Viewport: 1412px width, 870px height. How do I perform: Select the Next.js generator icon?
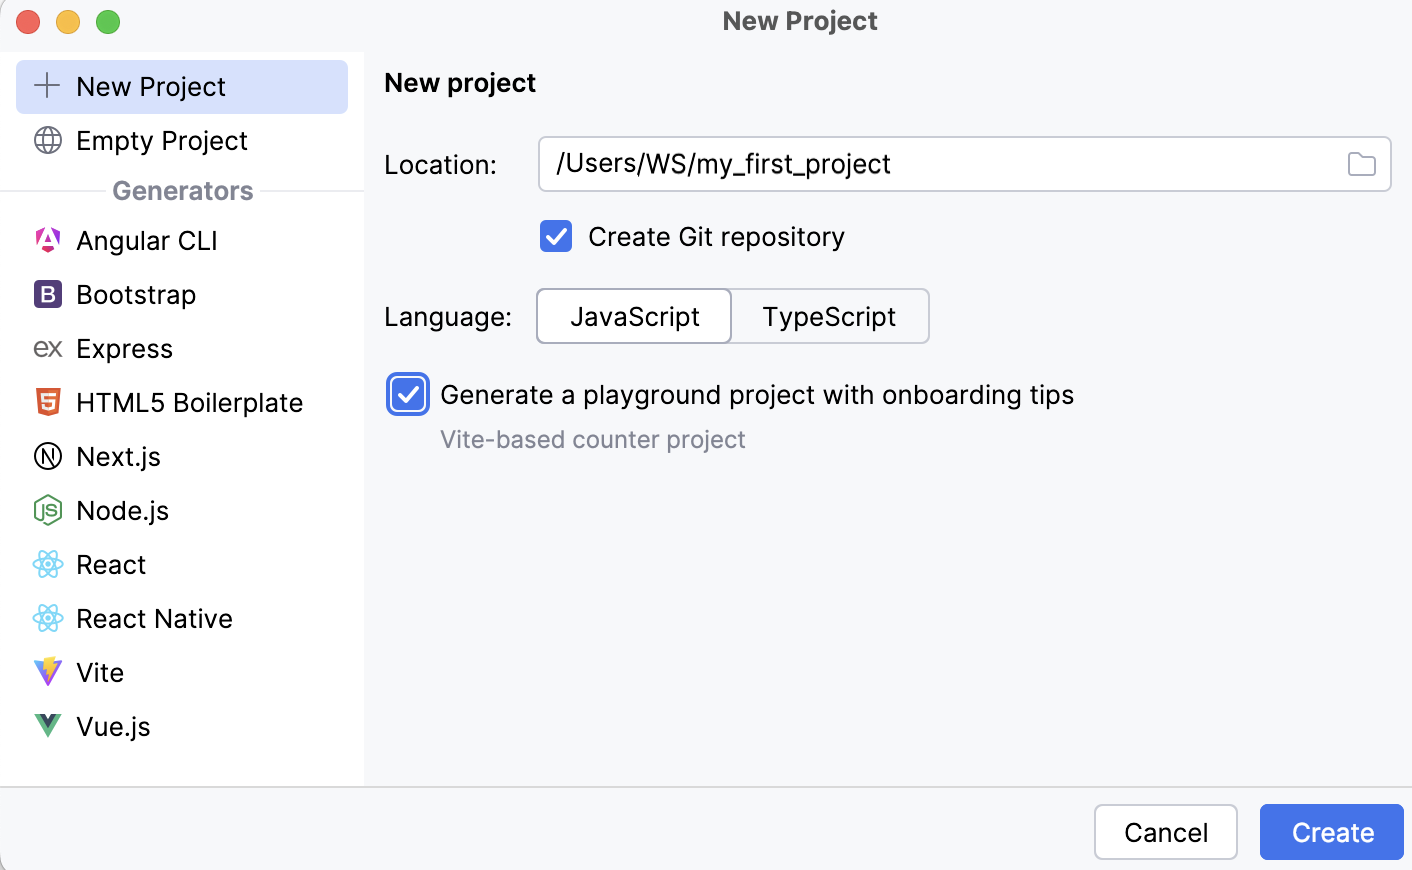pos(47,456)
